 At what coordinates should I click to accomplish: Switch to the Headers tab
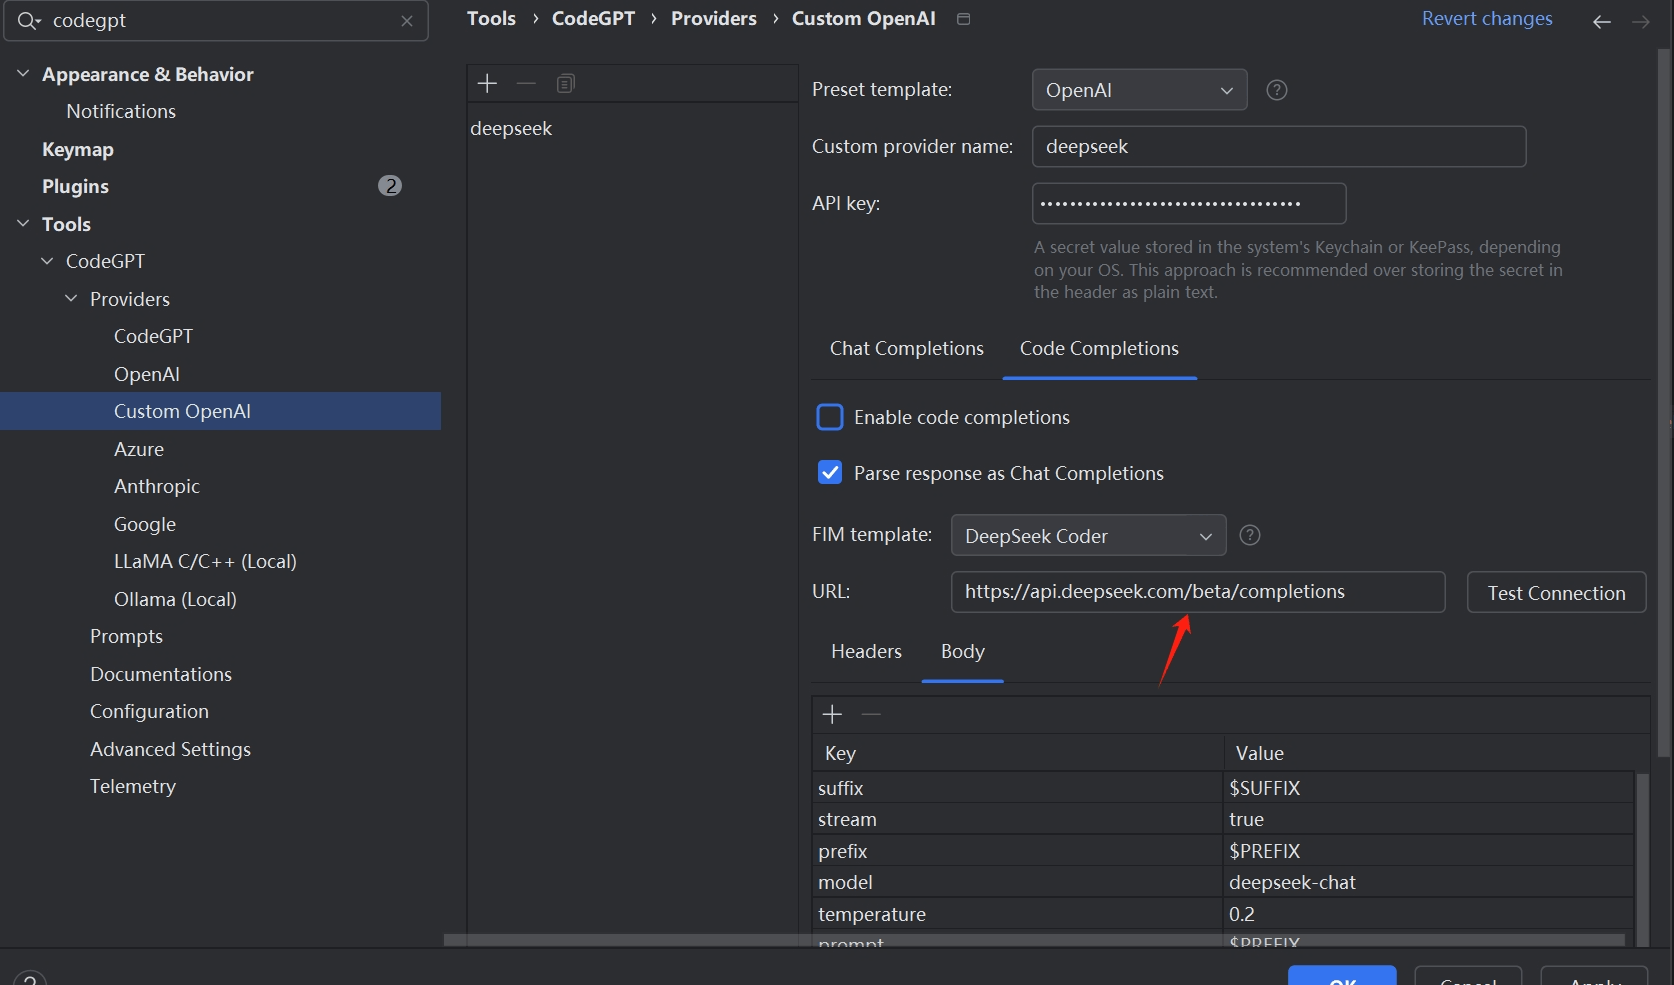click(866, 651)
